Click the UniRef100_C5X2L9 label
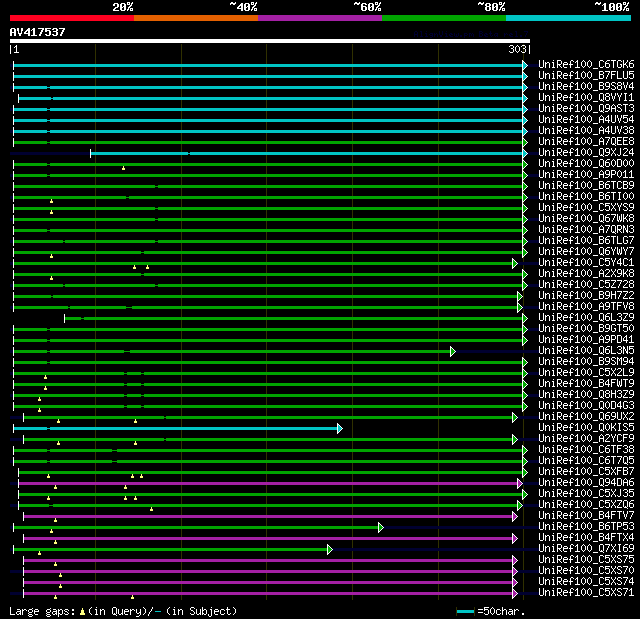The image size is (640, 619). (586, 373)
